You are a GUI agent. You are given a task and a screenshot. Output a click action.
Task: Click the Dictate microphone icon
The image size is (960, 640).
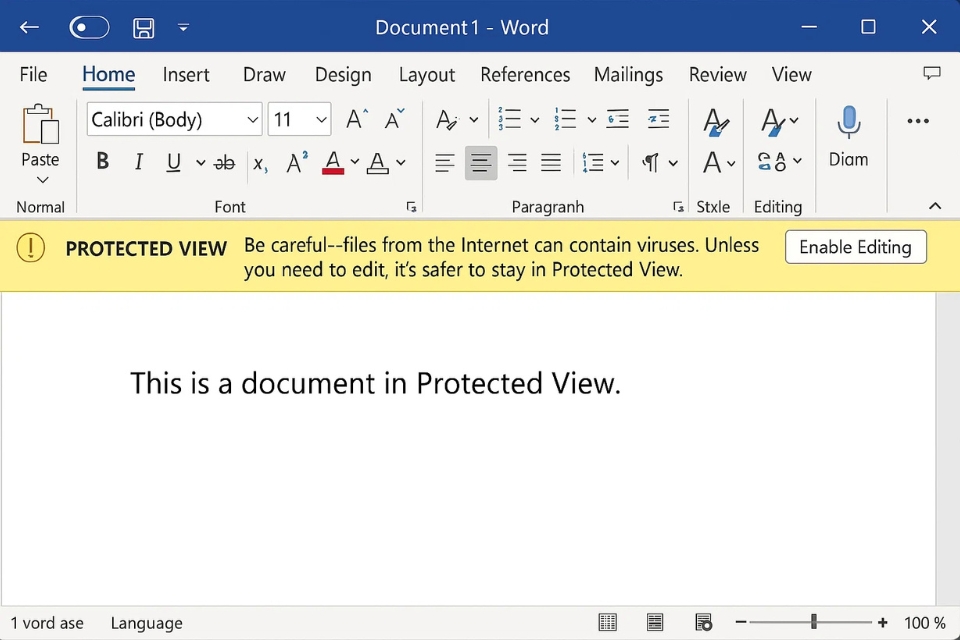click(x=848, y=122)
